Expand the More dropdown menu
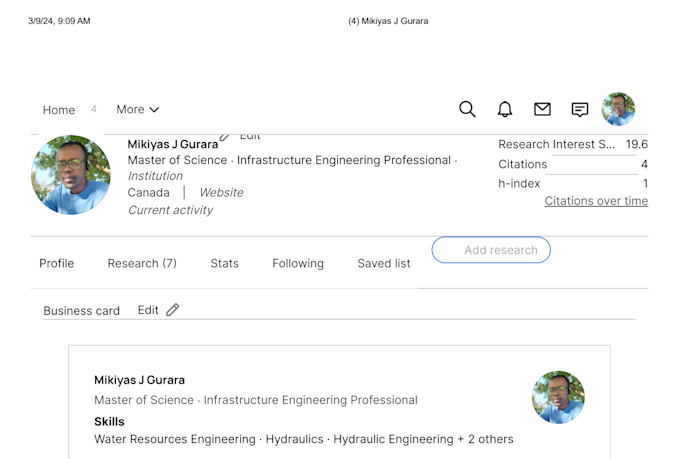This screenshot has width=680, height=459. coord(137,109)
